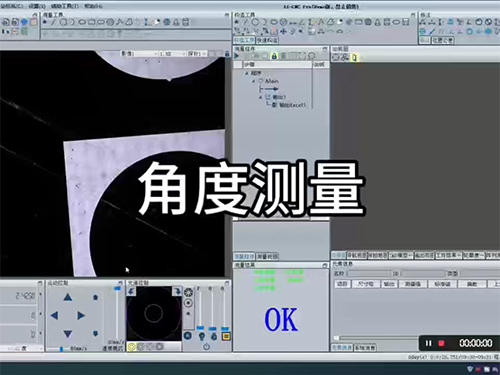The width and height of the screenshot is (500, 375).
Task: Open the 帮助(H) menu
Action: click(93, 6)
